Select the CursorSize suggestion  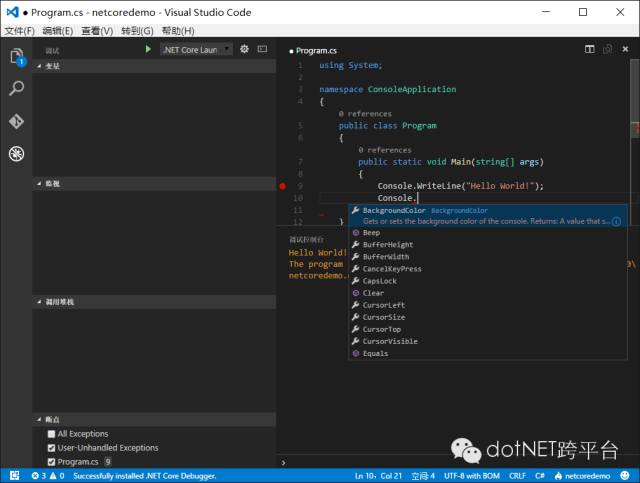tap(487, 317)
